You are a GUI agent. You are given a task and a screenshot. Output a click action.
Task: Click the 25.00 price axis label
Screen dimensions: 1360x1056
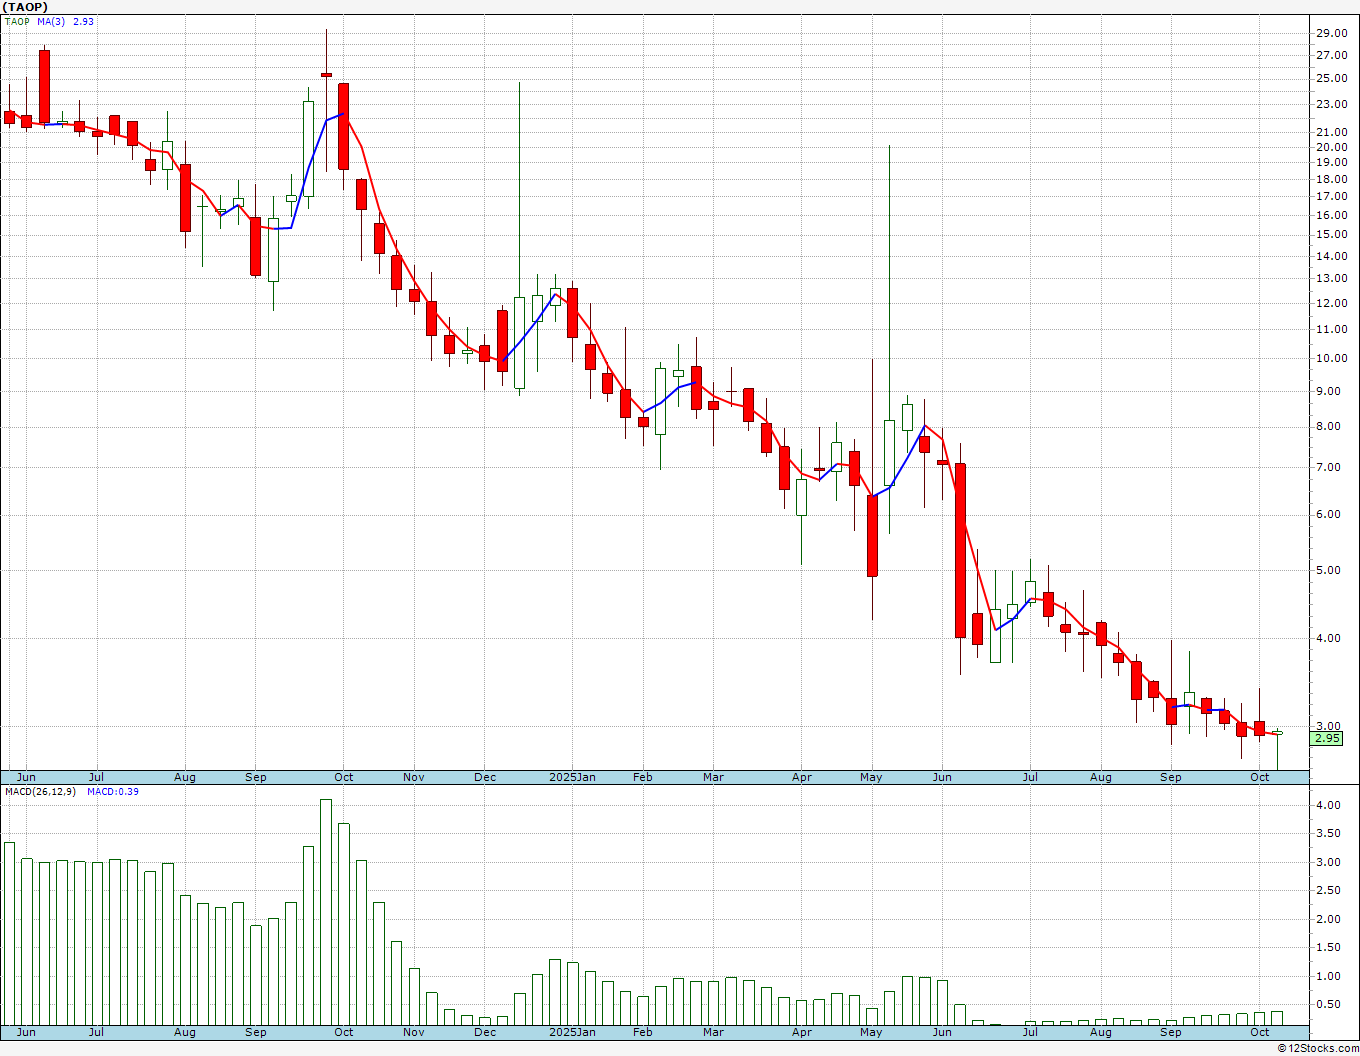pos(1331,78)
